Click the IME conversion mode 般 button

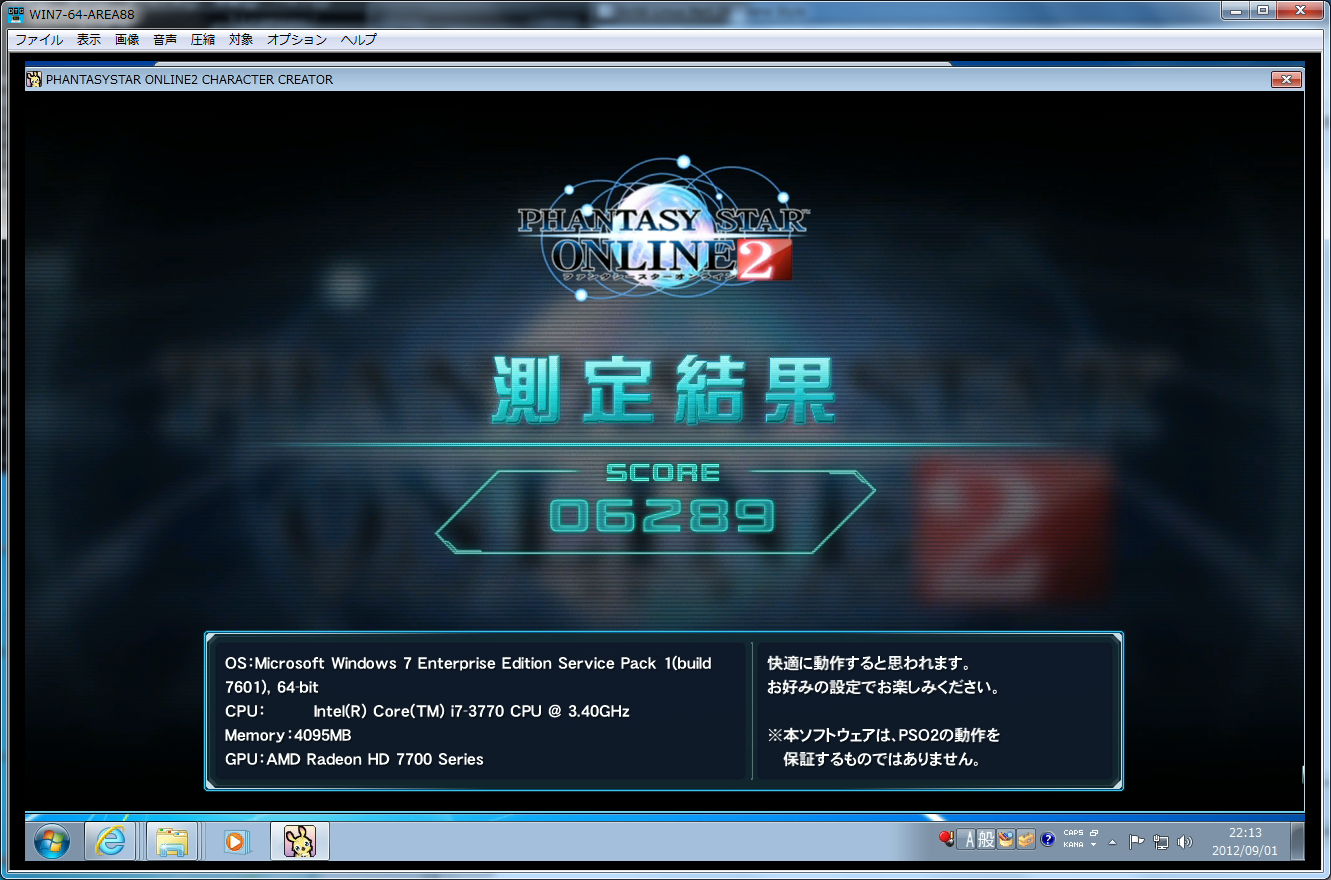(x=986, y=840)
